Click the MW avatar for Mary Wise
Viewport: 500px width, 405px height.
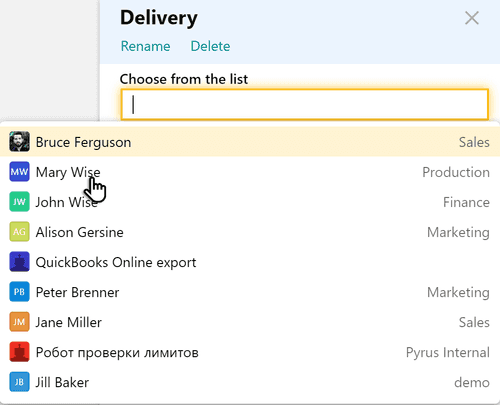click(19, 172)
